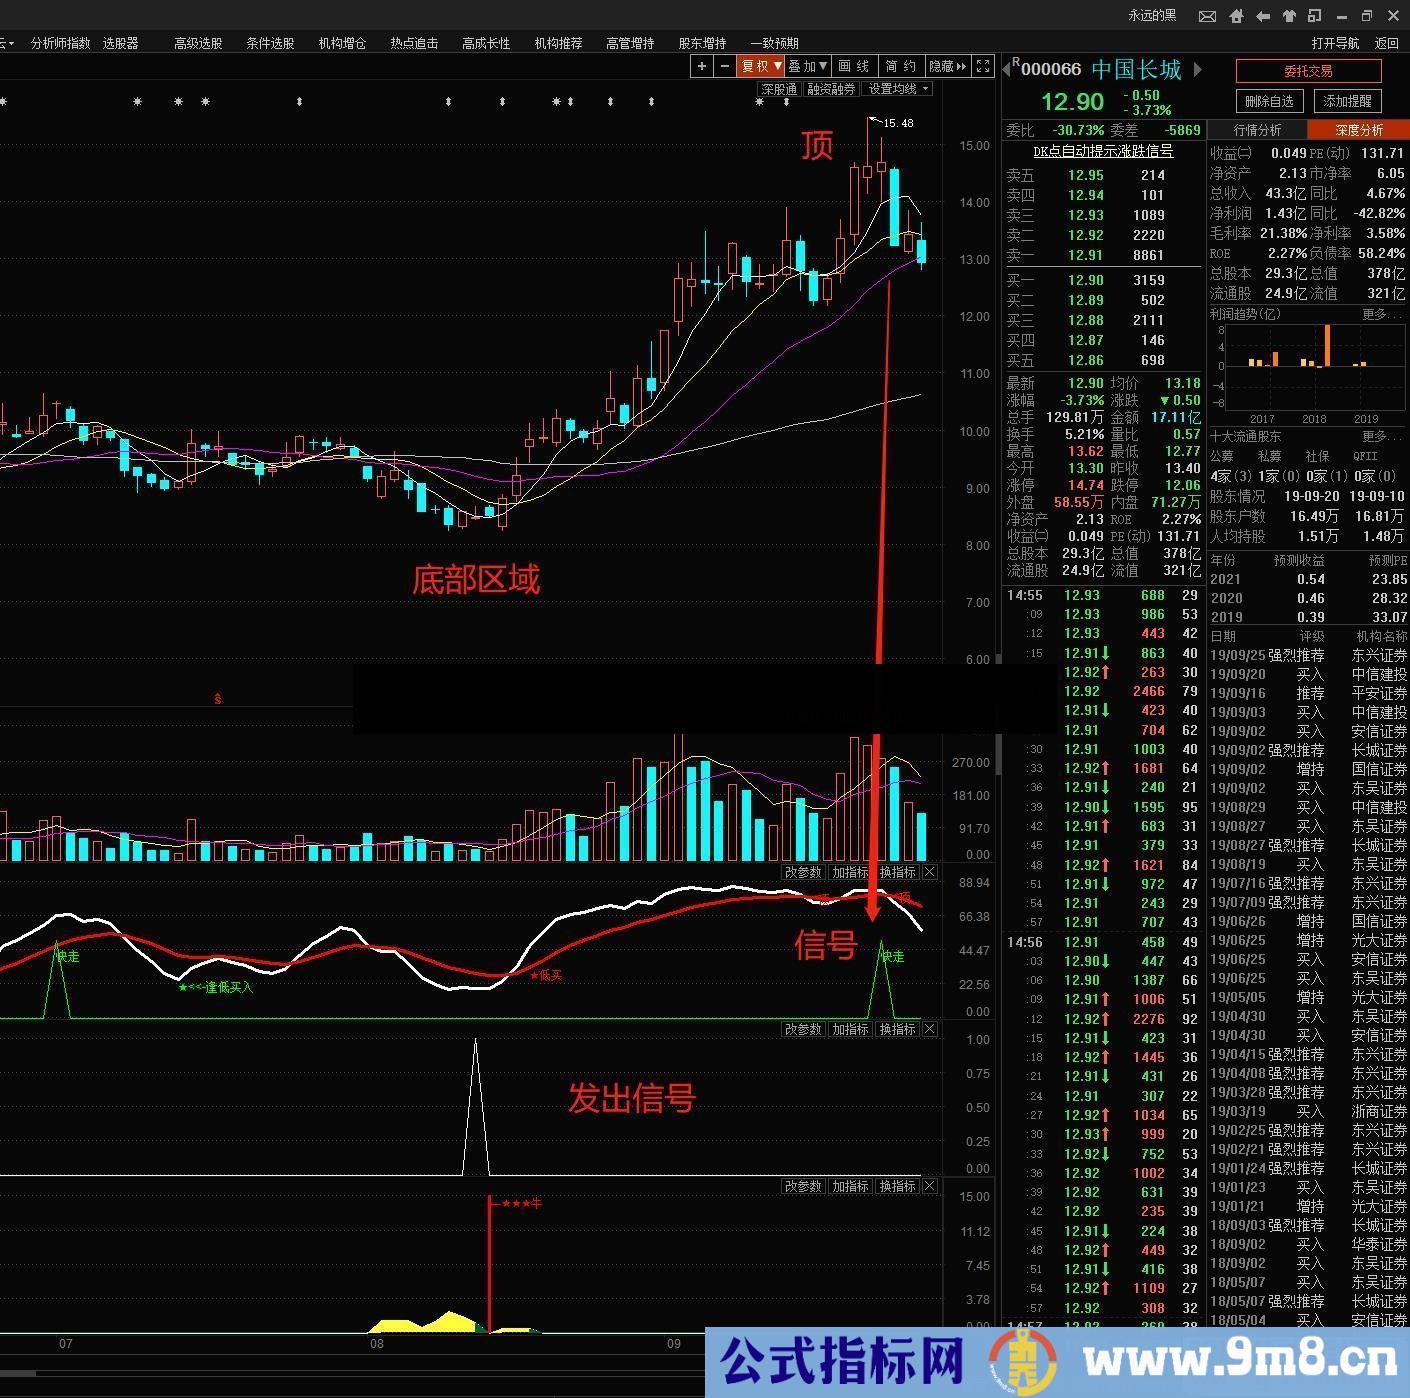
Task: Click the back arrow icon in title bar
Action: tap(1262, 16)
